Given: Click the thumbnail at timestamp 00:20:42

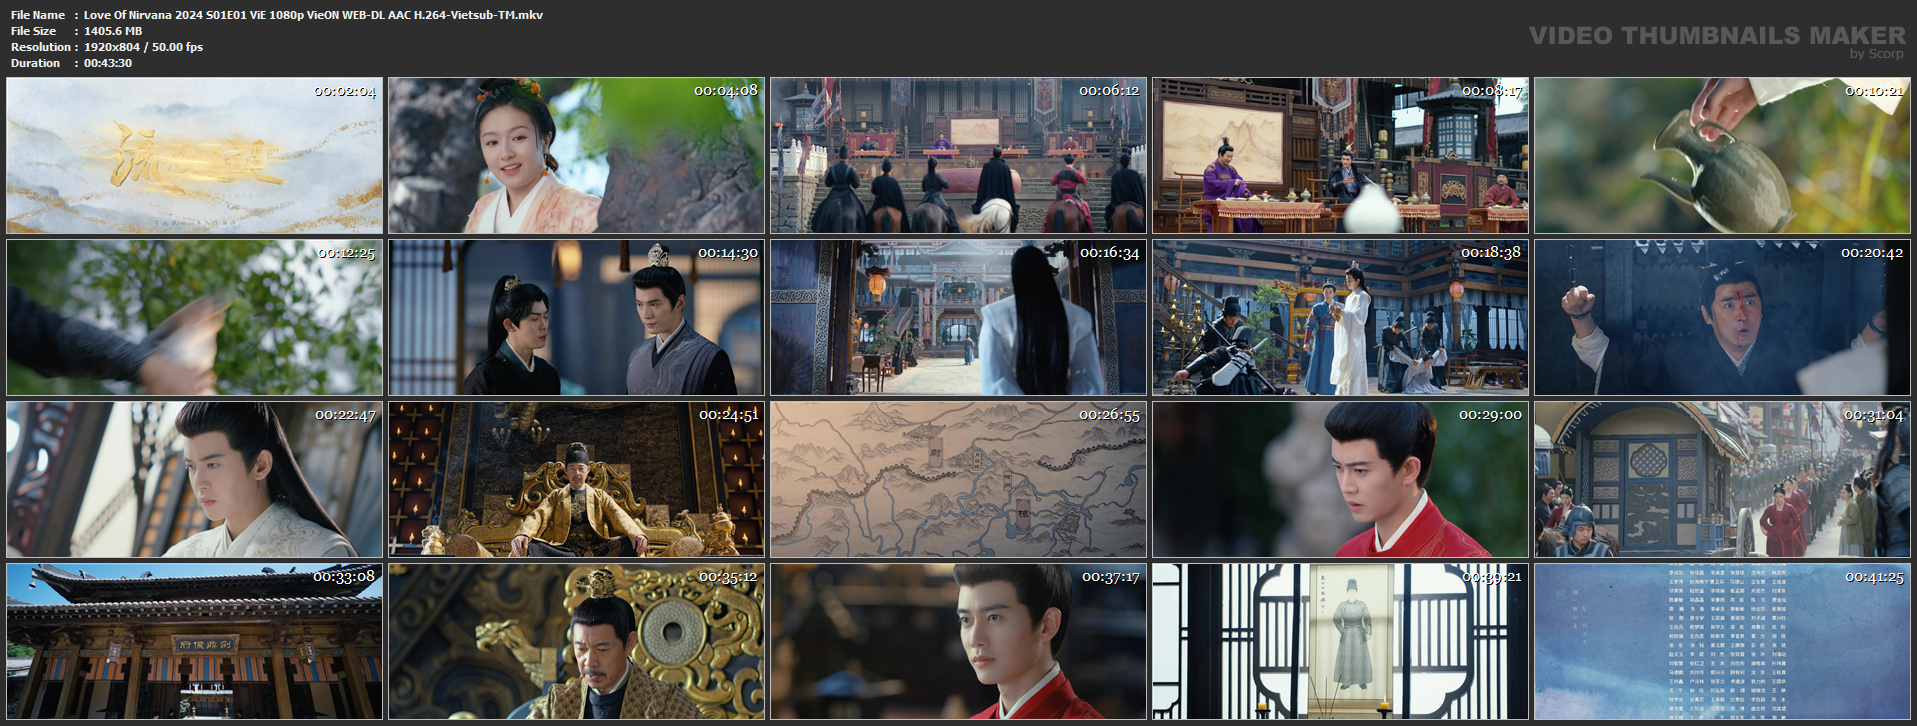Looking at the screenshot, I should pyautogui.click(x=1722, y=318).
